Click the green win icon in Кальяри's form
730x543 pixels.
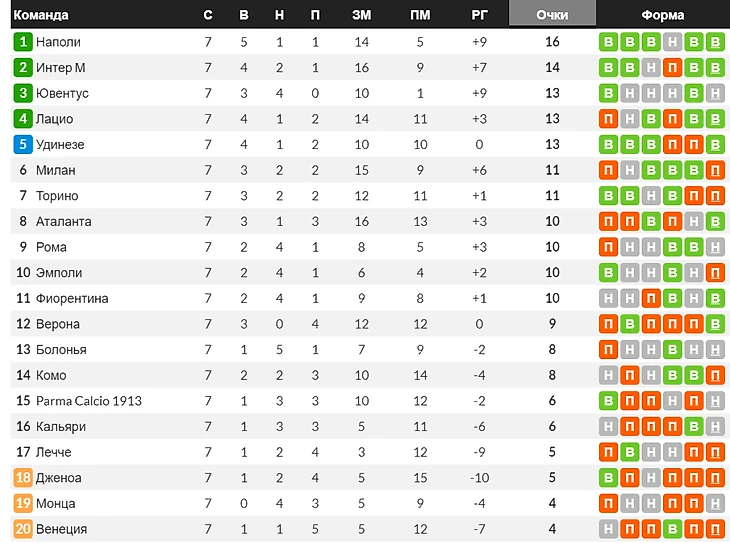694,426
